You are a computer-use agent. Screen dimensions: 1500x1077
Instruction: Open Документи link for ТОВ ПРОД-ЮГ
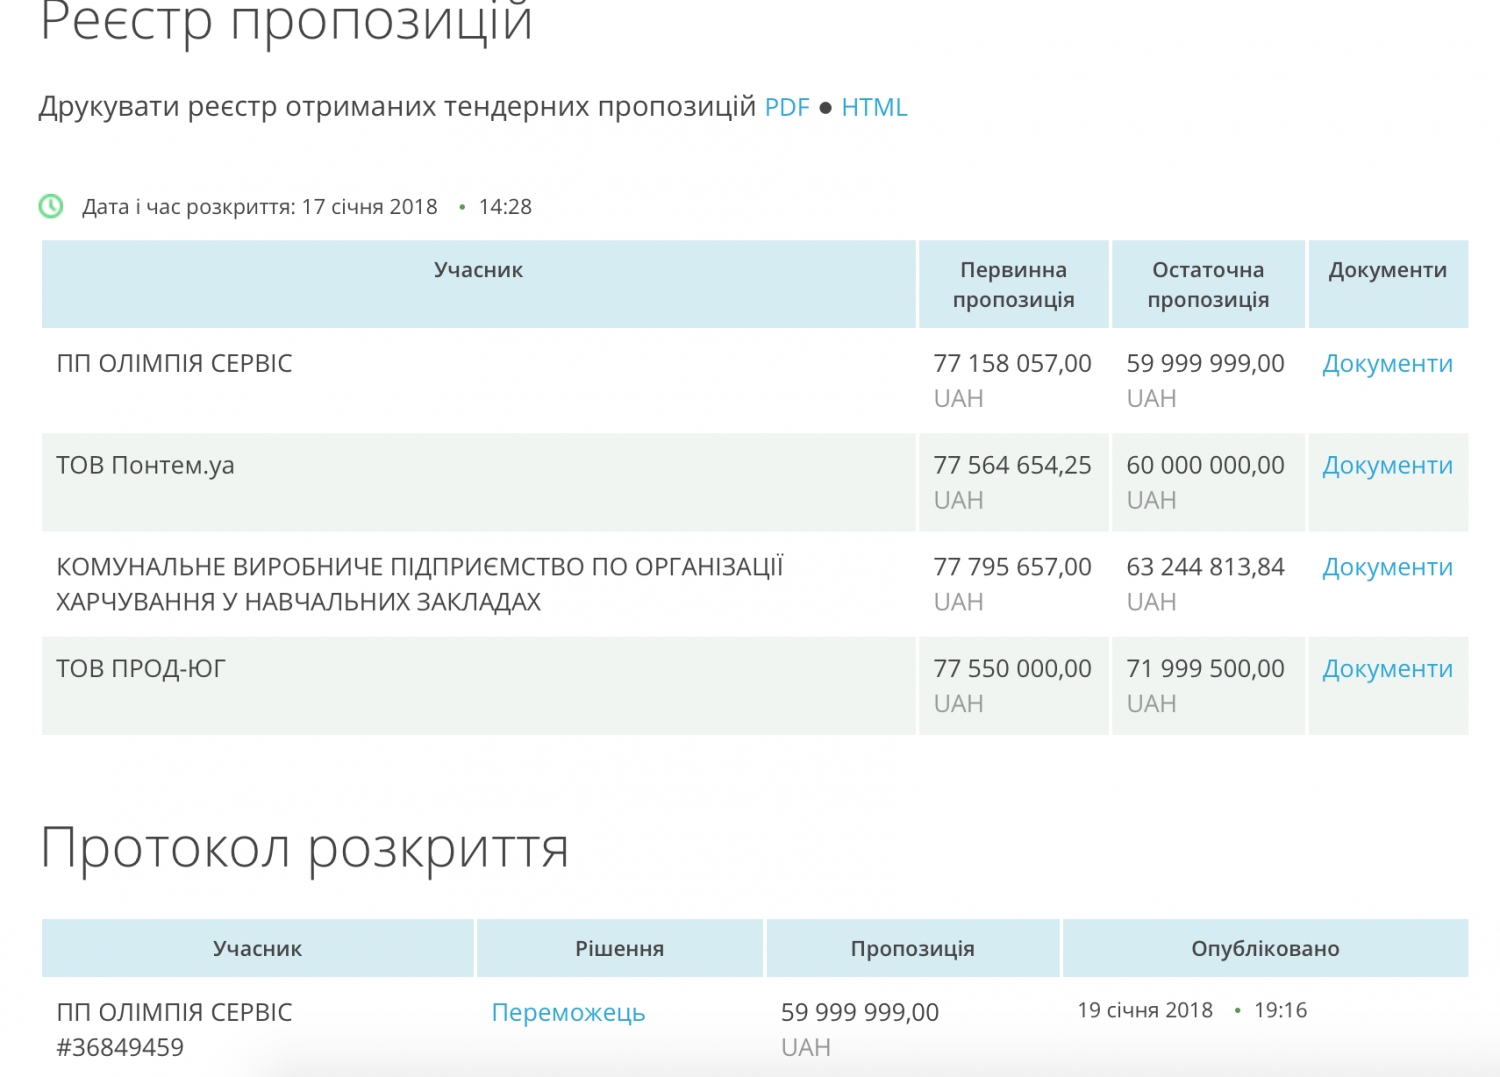1386,670
